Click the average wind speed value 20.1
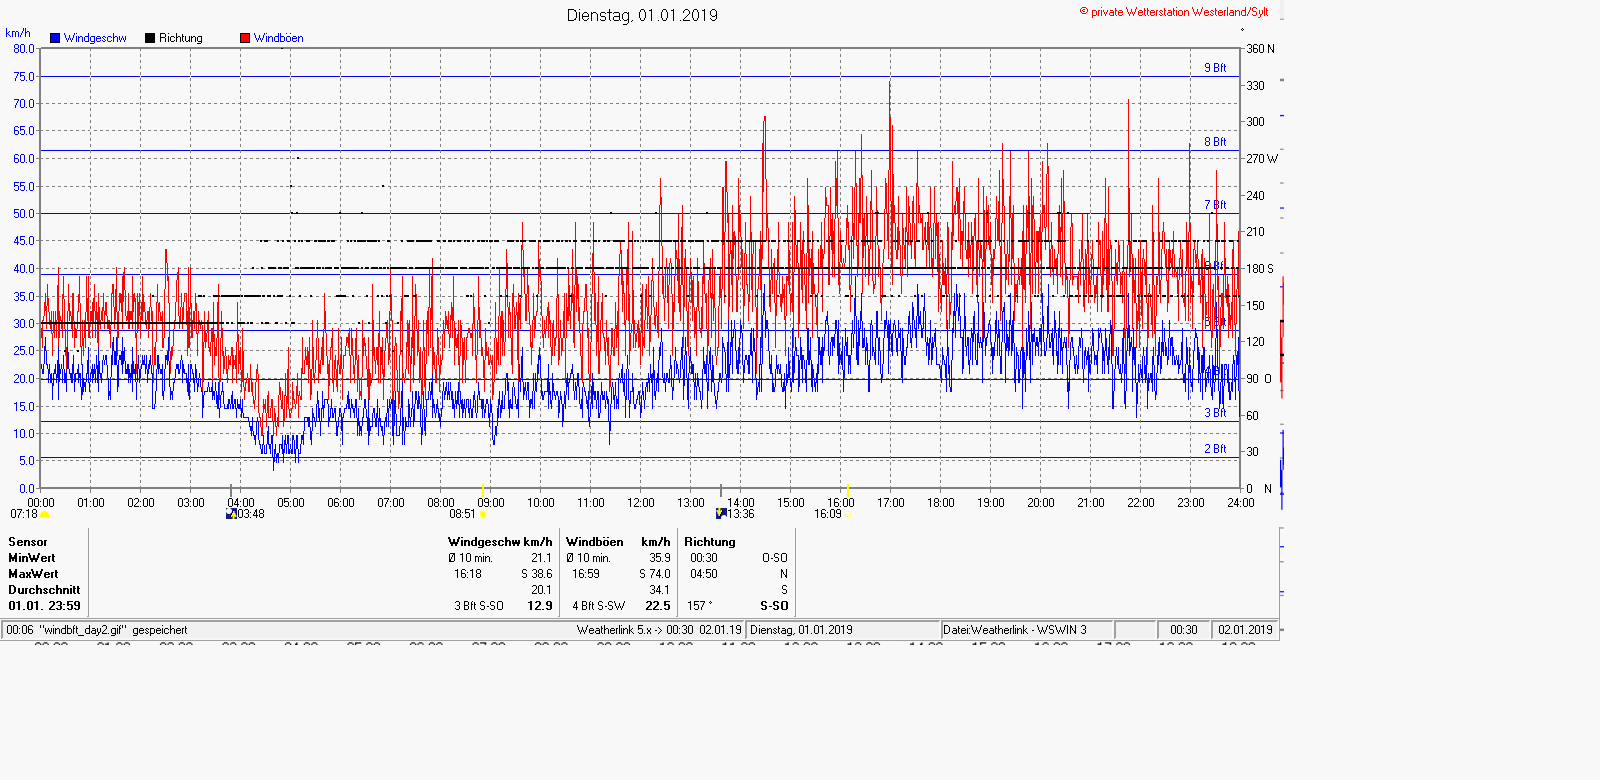 [541, 590]
